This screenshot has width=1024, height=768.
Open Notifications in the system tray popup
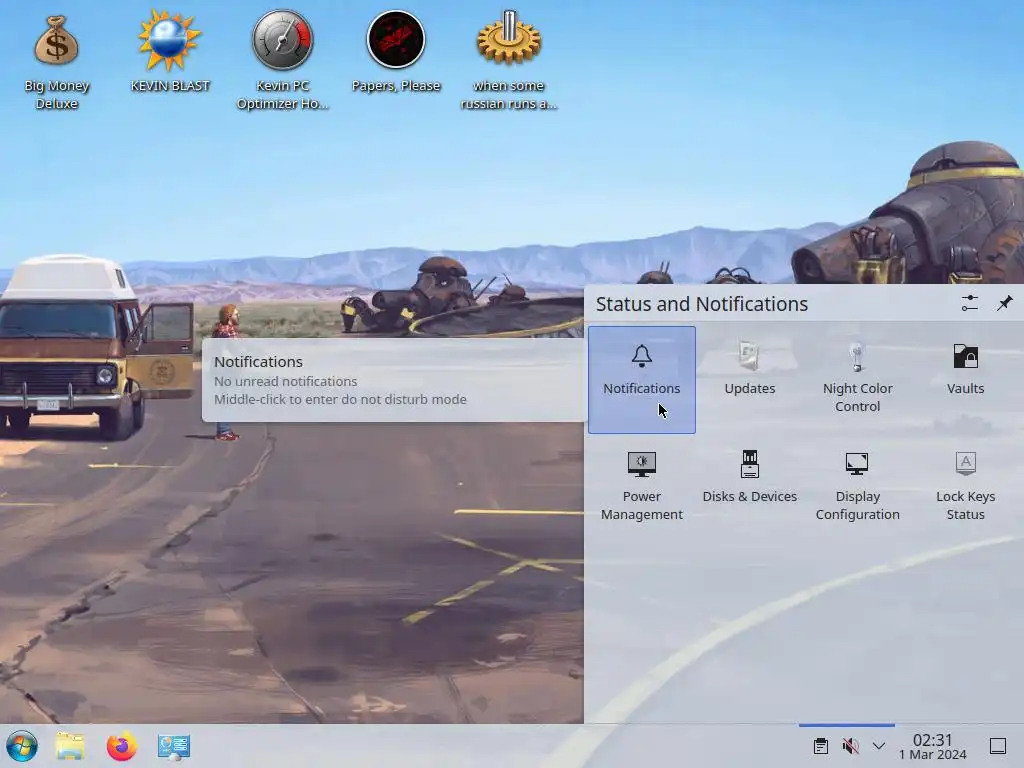point(641,379)
